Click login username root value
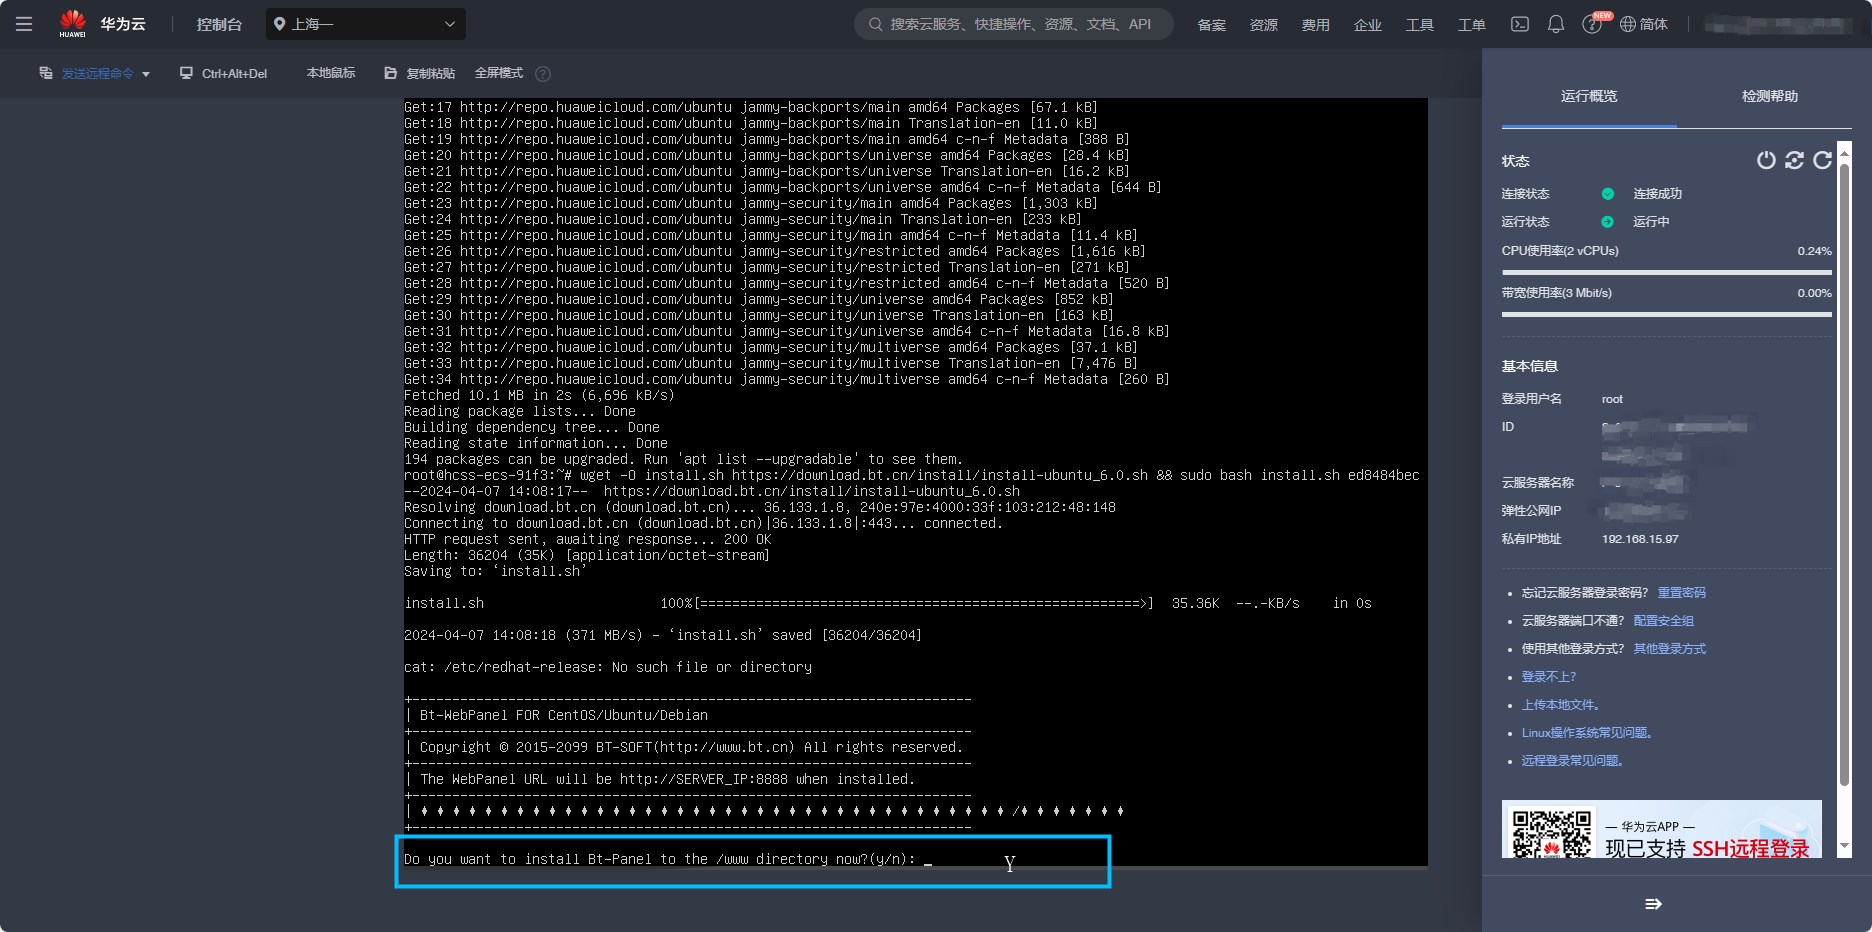Viewport: 1872px width, 932px height. coord(1612,399)
